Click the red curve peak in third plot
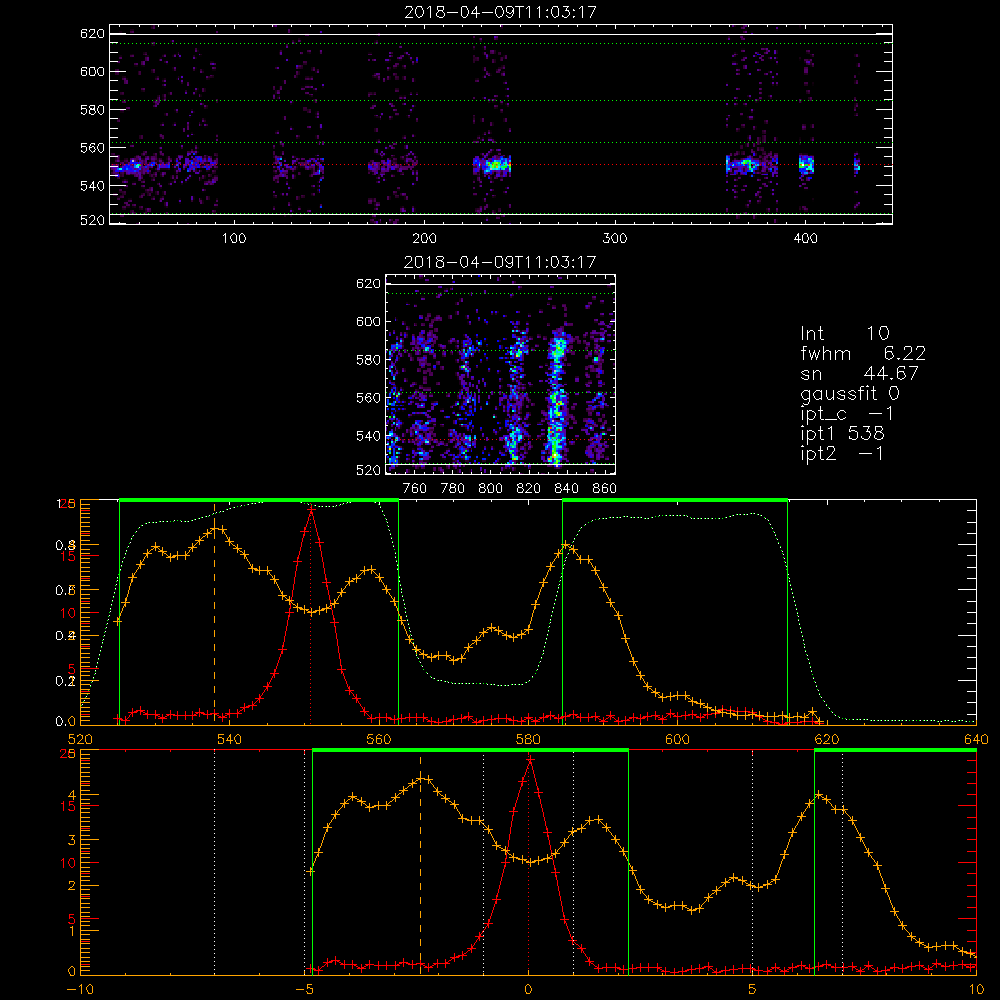1000x1000 pixels. [311, 510]
